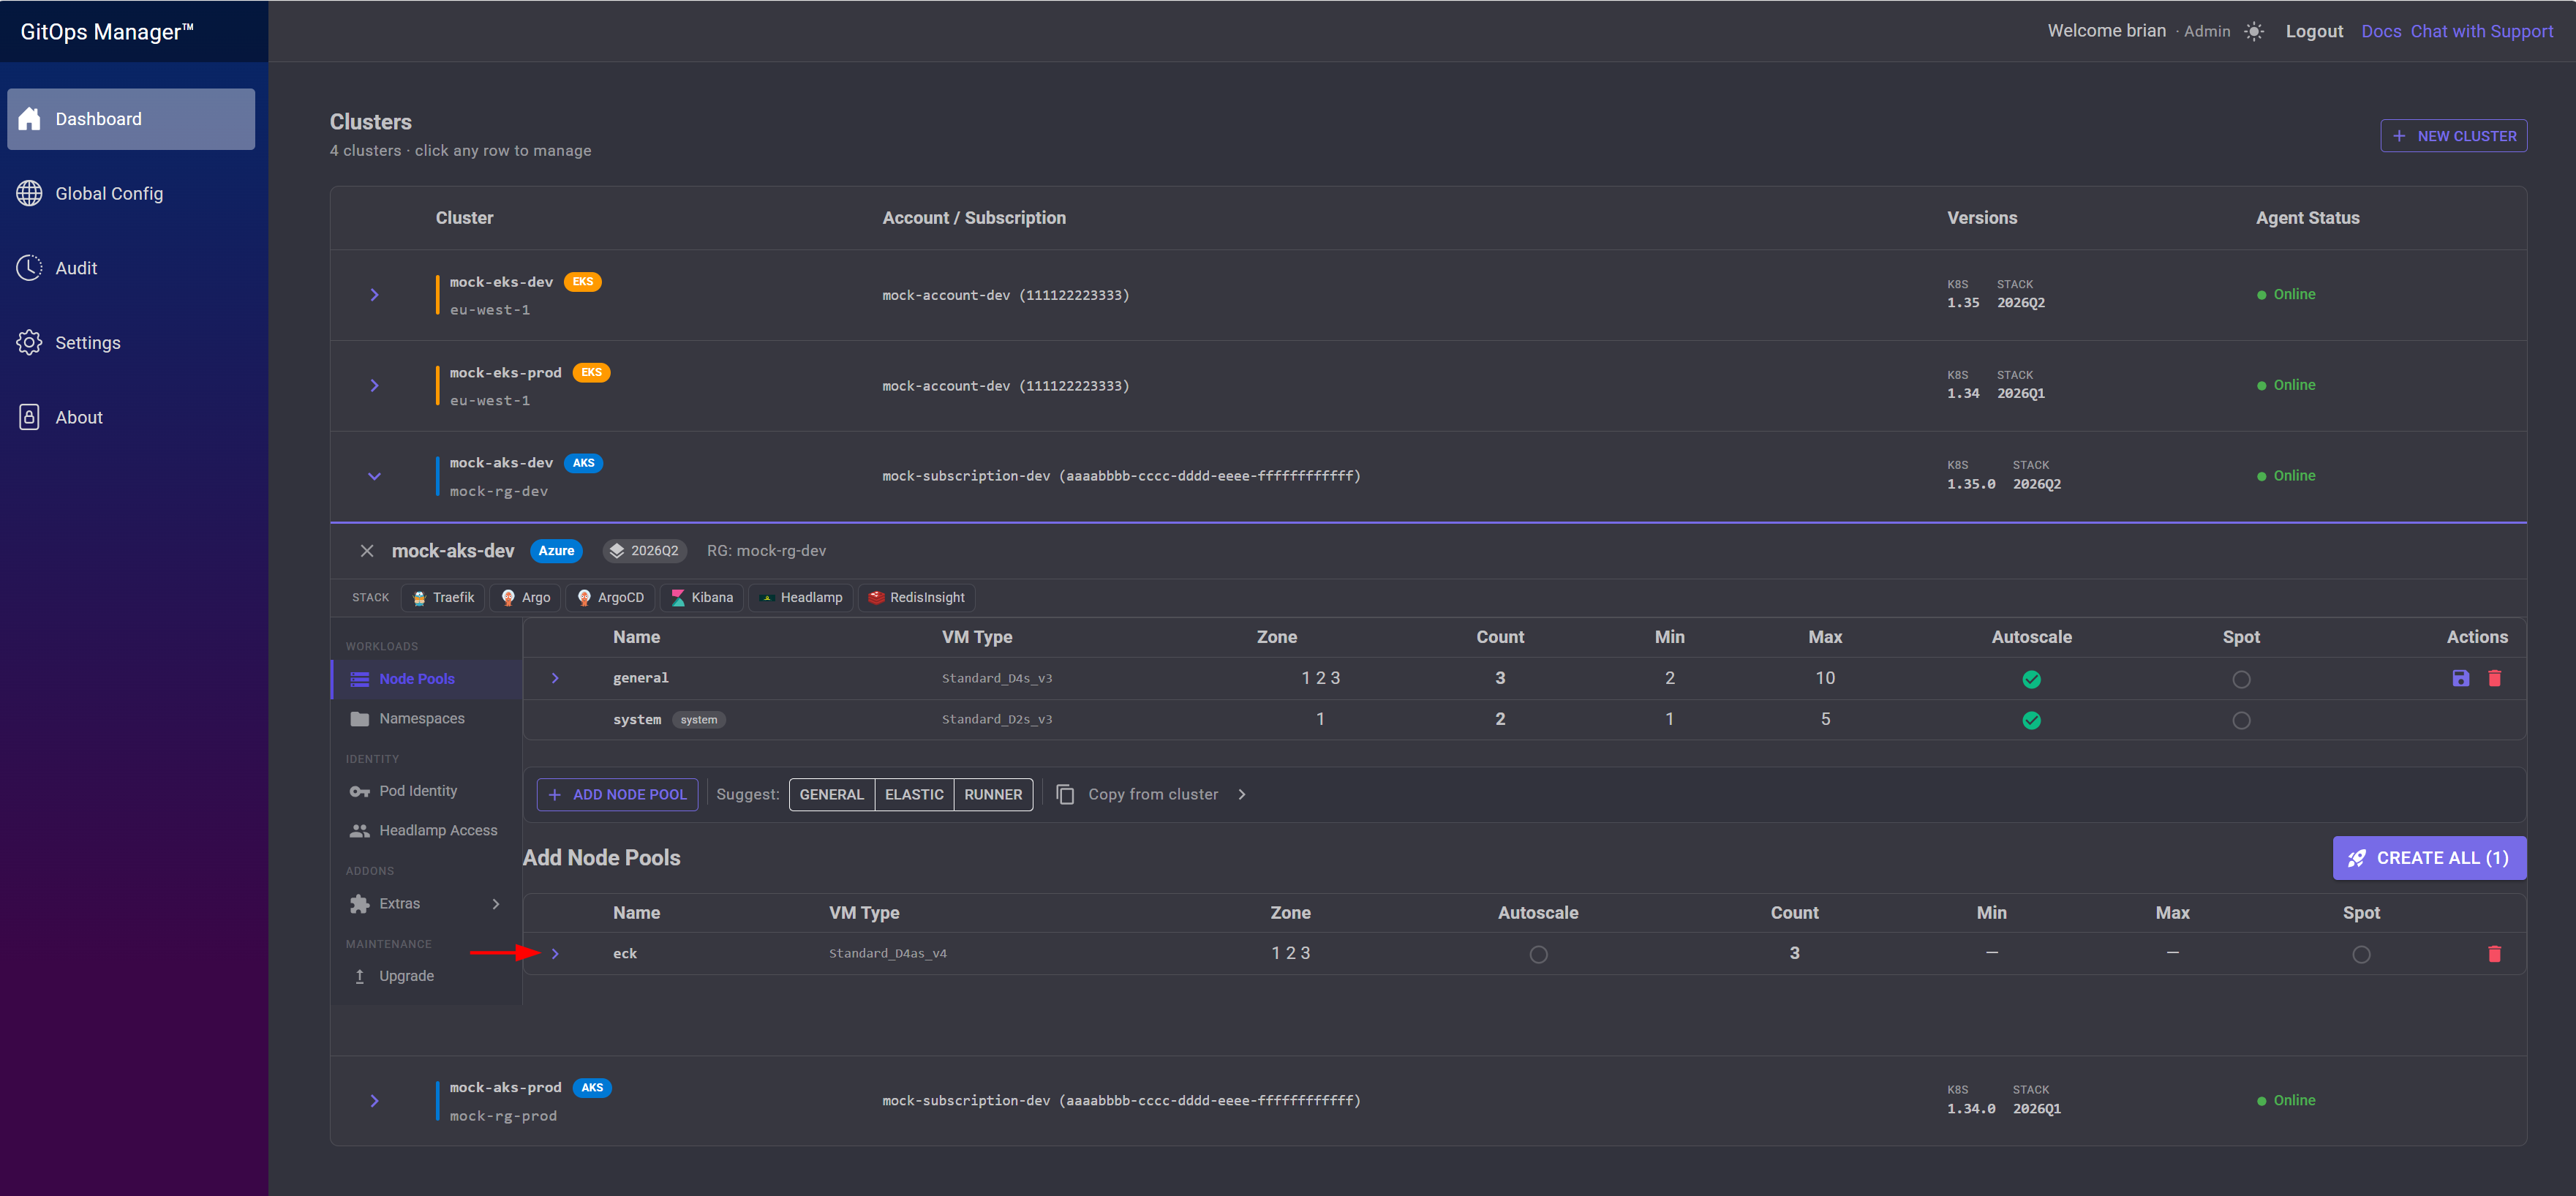Viewport: 2576px width, 1196px height.
Task: Suggest a RUNNER node pool
Action: [x=993, y=795]
